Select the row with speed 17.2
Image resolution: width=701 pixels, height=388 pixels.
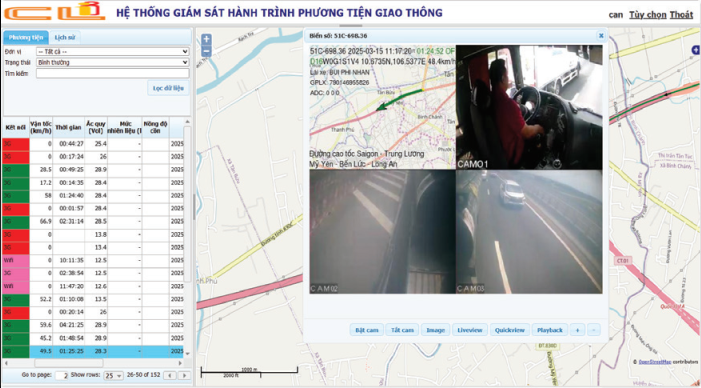point(93,183)
